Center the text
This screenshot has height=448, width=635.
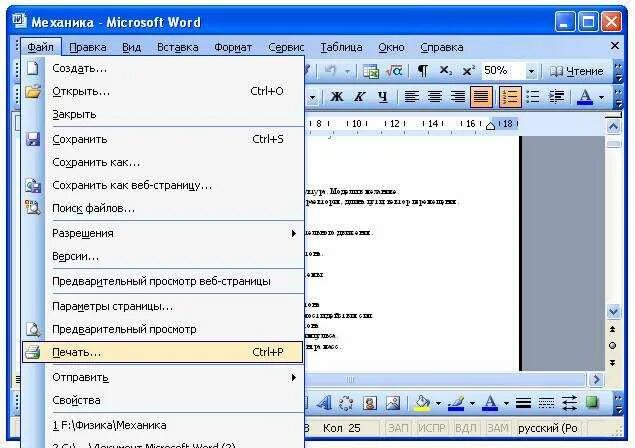(x=435, y=97)
